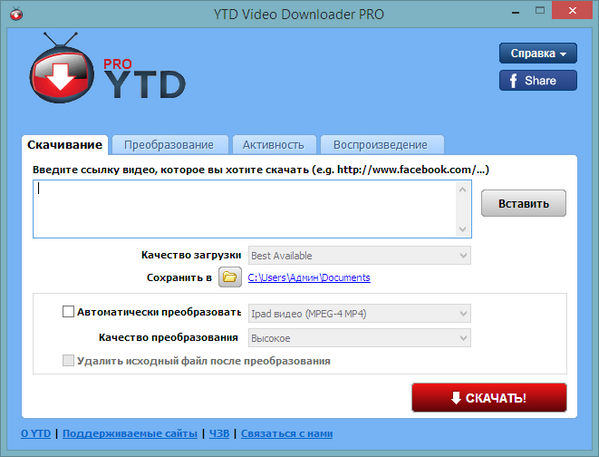Open the Качество загрузки Best Available dropdown
The image size is (599, 457).
[x=359, y=255]
